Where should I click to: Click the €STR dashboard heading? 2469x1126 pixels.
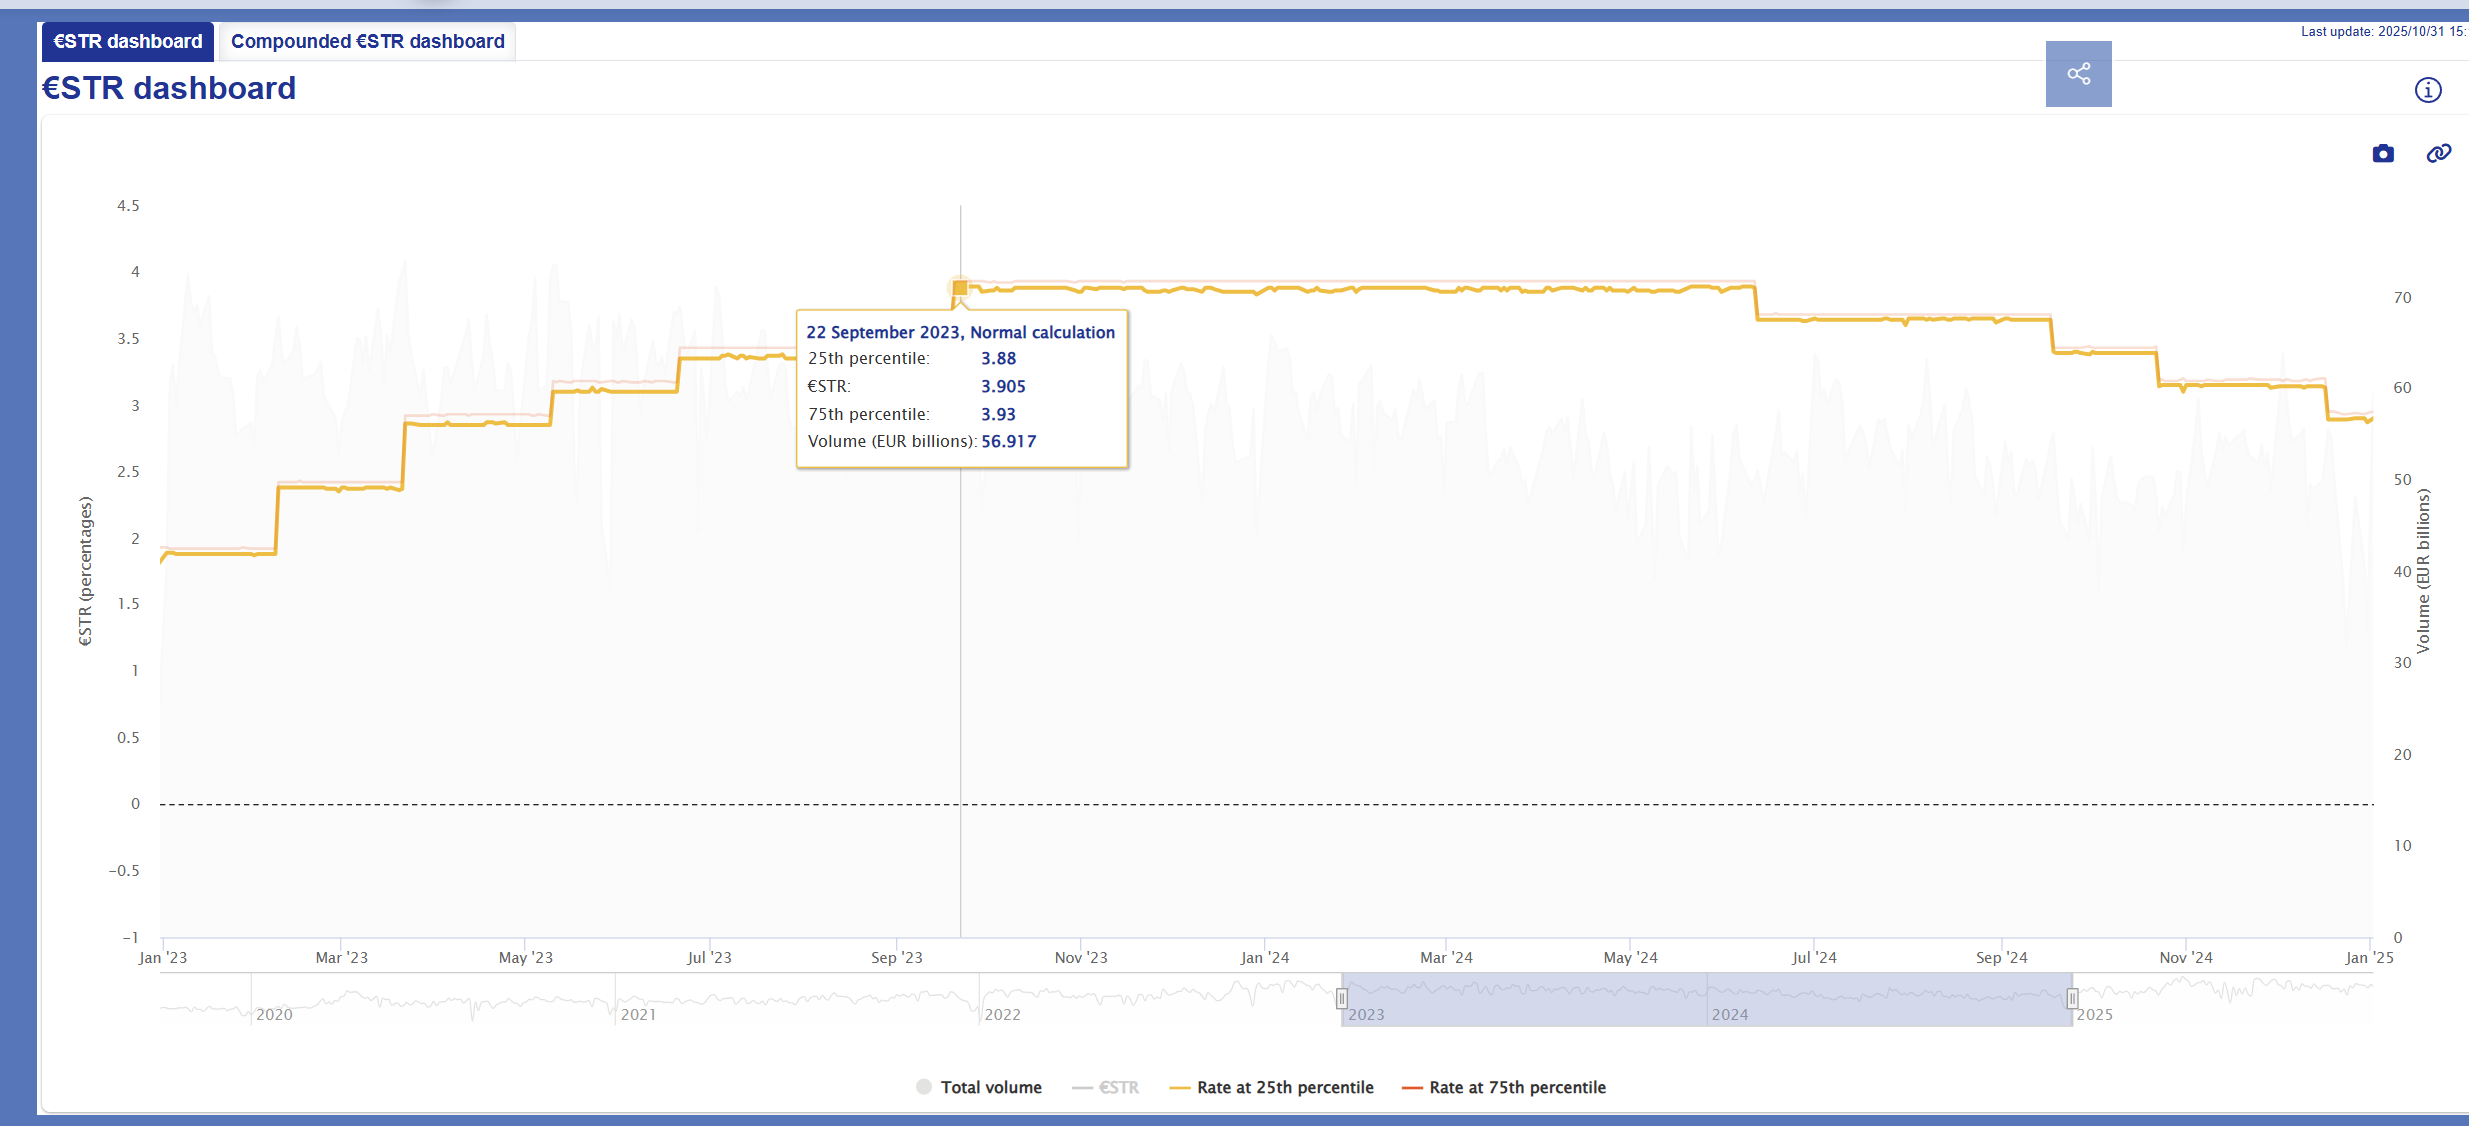[x=169, y=88]
